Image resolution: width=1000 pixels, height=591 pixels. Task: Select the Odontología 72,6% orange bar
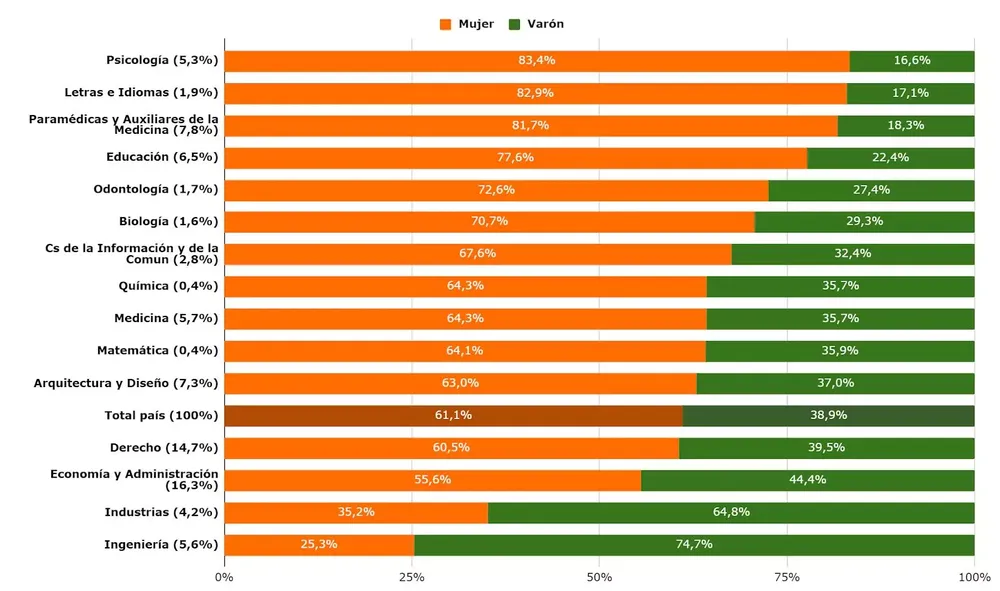coord(496,190)
